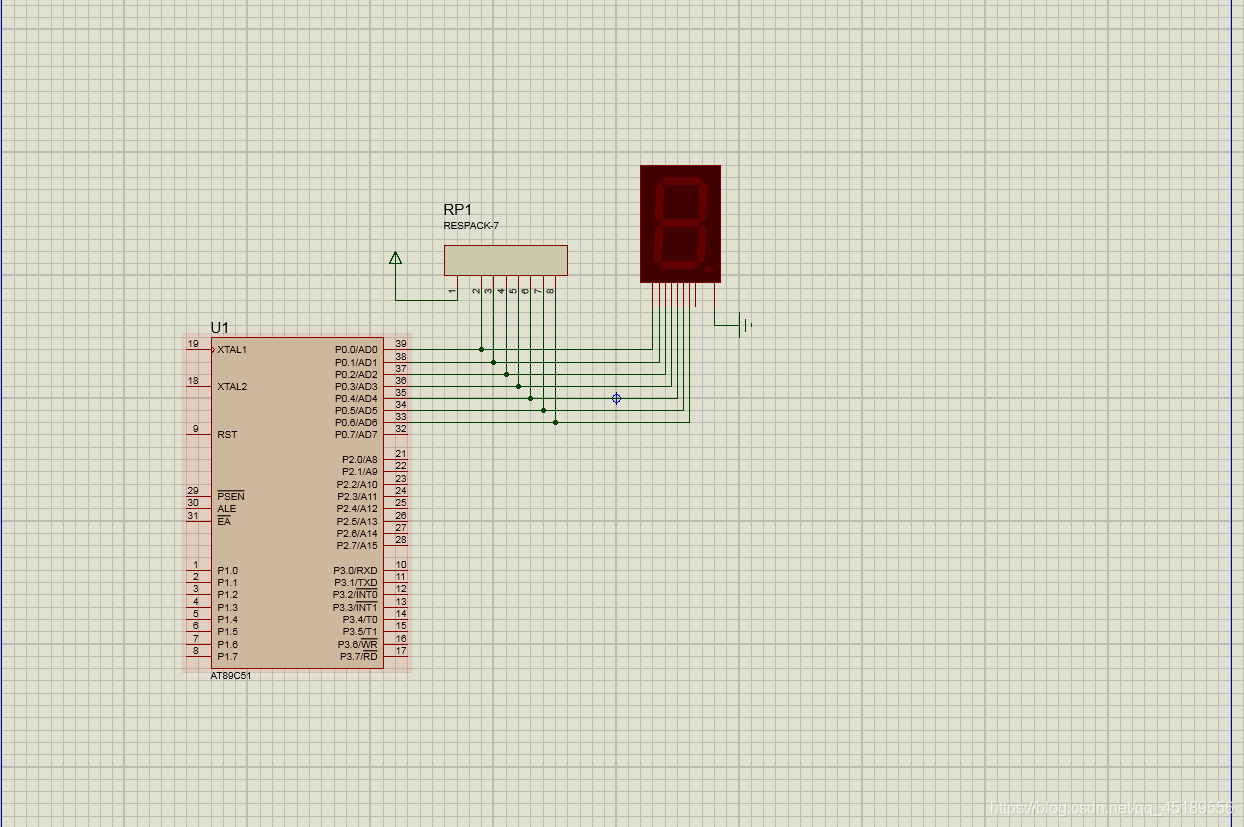Click the P0.6/AD6 pin label

click(x=356, y=422)
